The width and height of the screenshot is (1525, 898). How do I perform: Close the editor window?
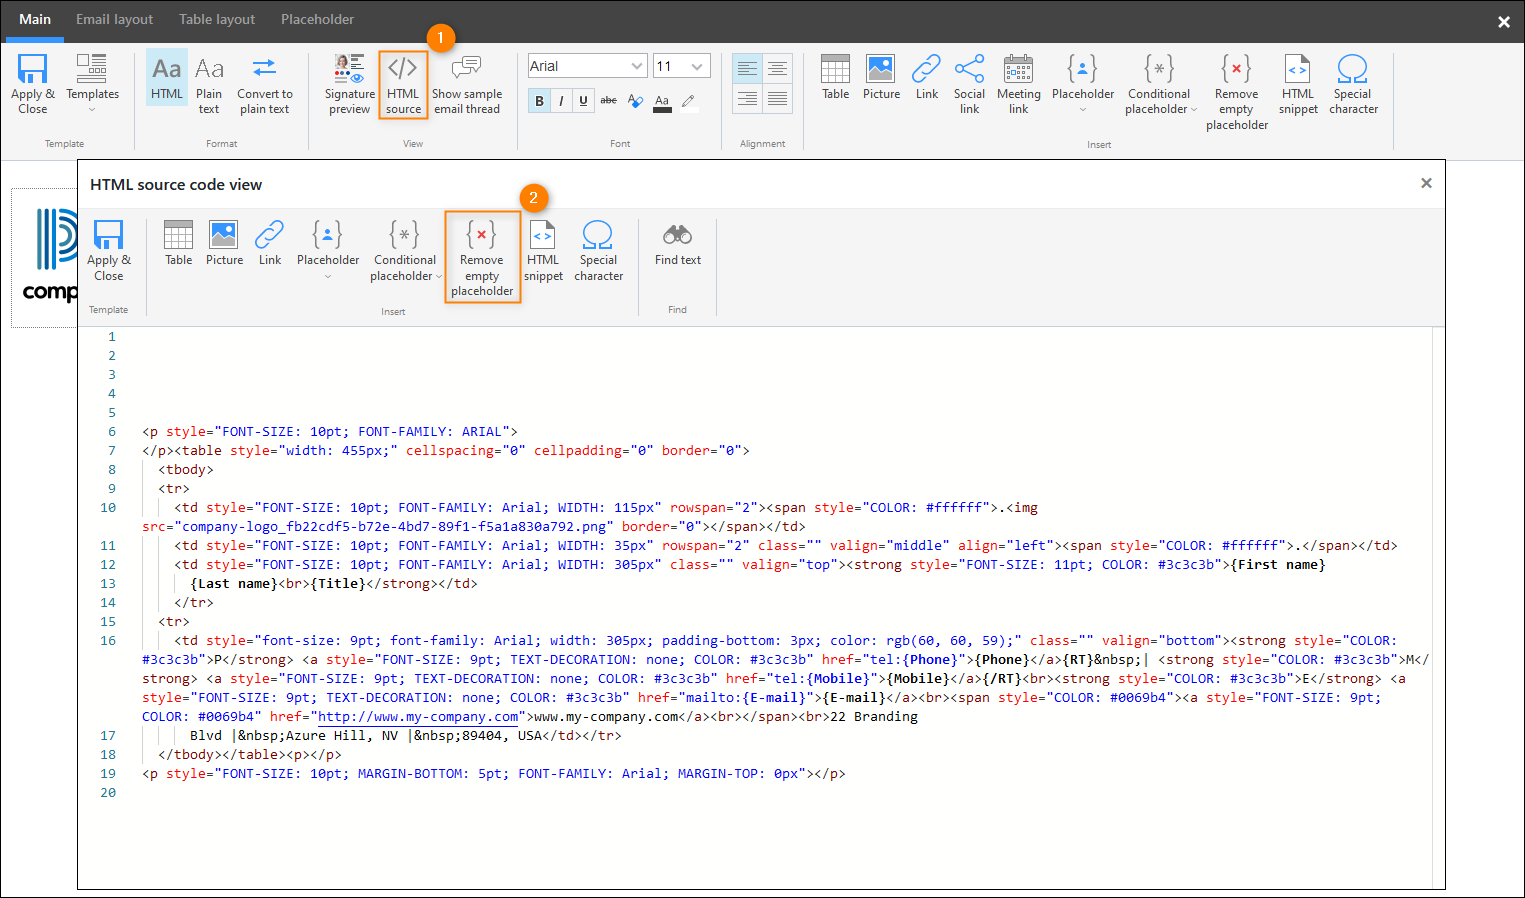(x=1503, y=21)
